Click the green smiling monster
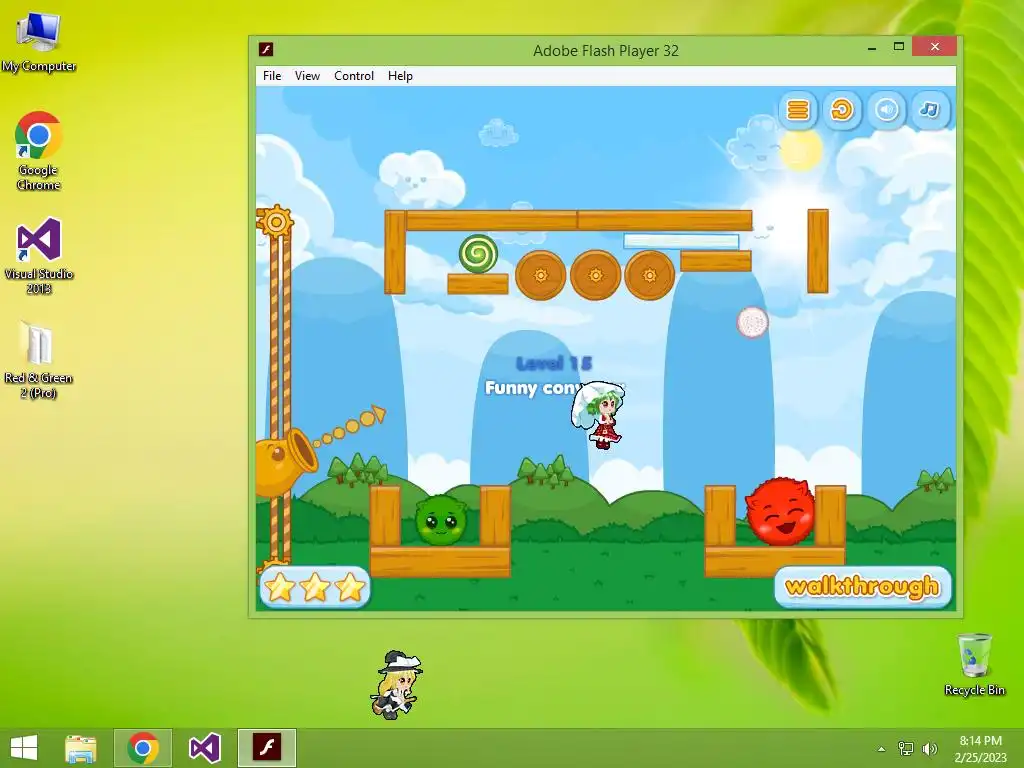The width and height of the screenshot is (1024, 768). pyautogui.click(x=441, y=520)
